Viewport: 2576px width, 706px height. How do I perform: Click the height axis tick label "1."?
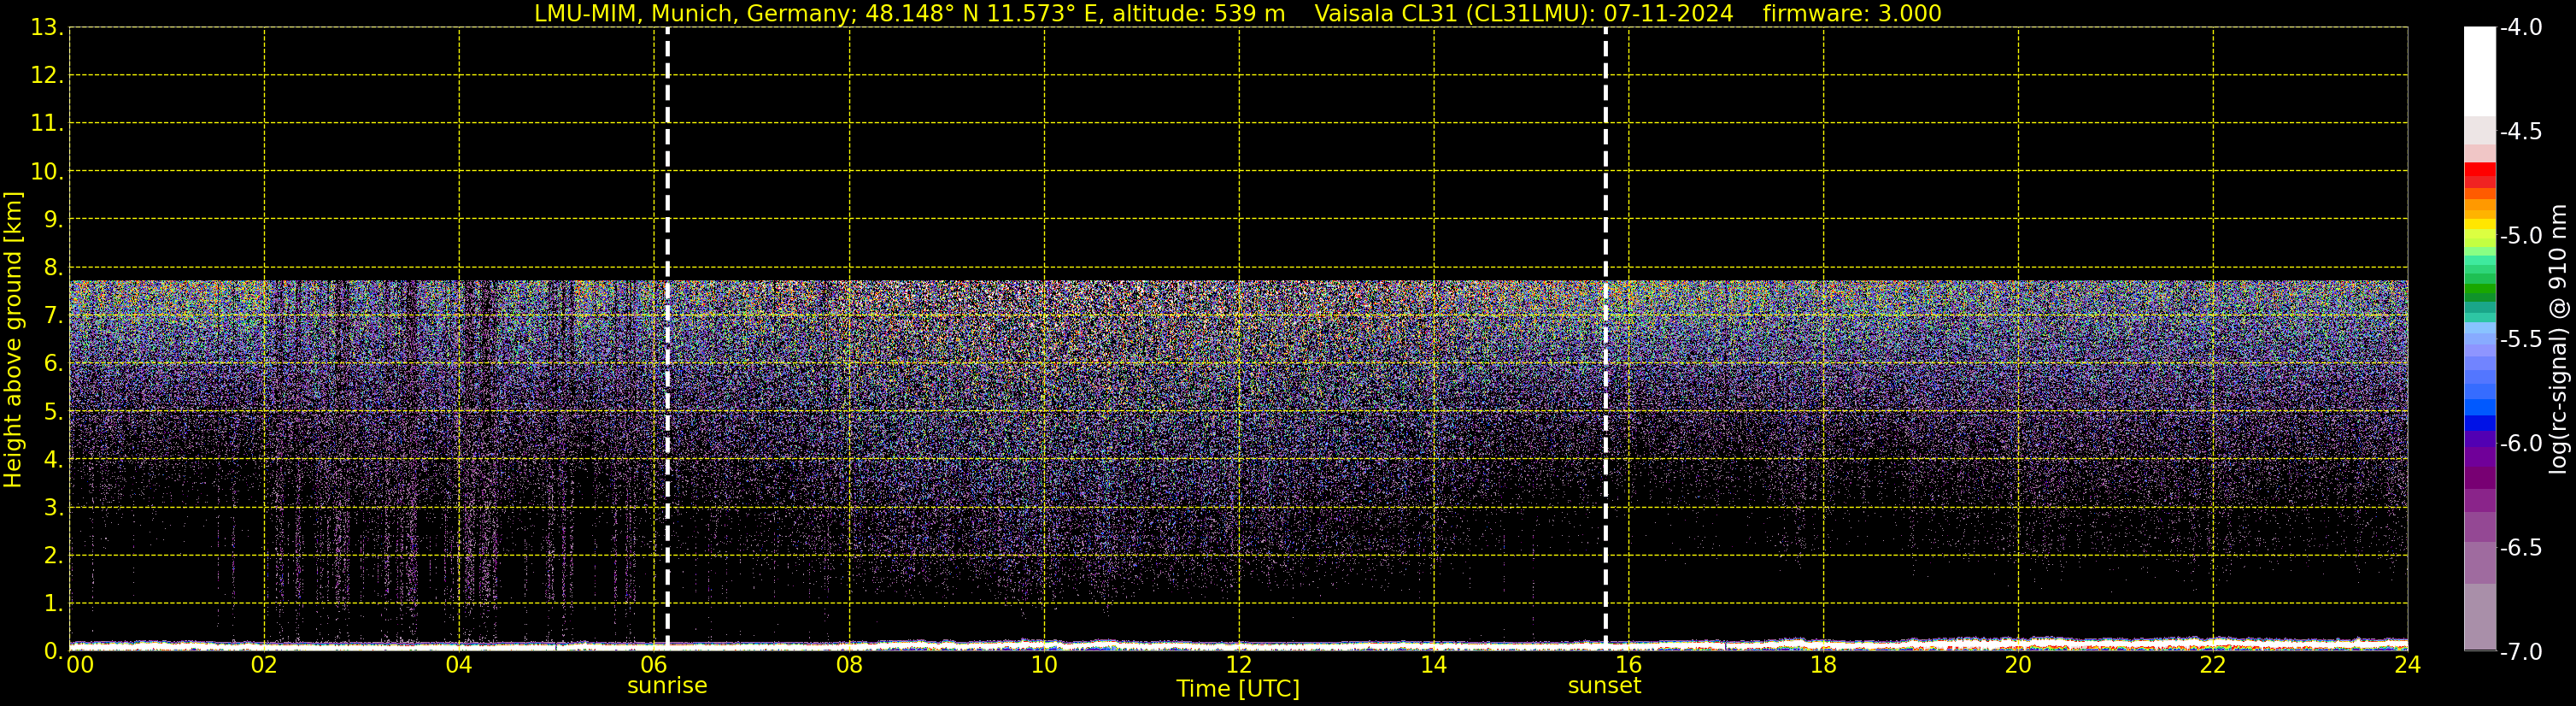[53, 603]
